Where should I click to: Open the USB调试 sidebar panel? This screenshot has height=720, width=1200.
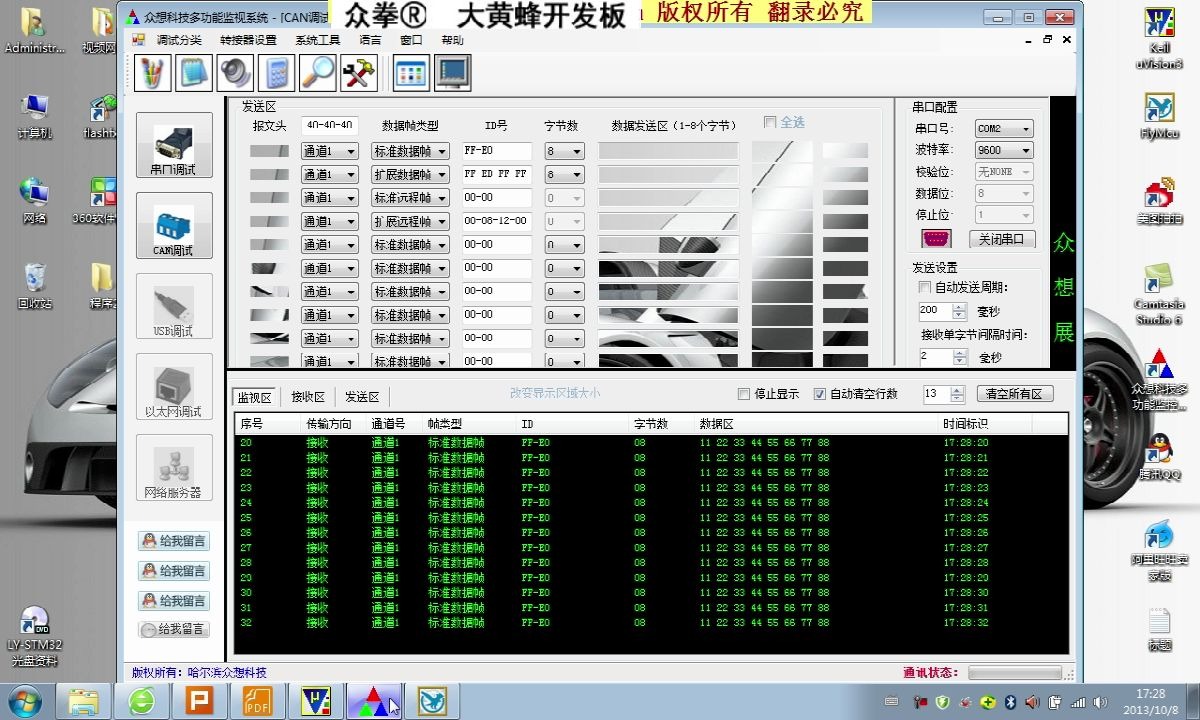[x=172, y=305]
